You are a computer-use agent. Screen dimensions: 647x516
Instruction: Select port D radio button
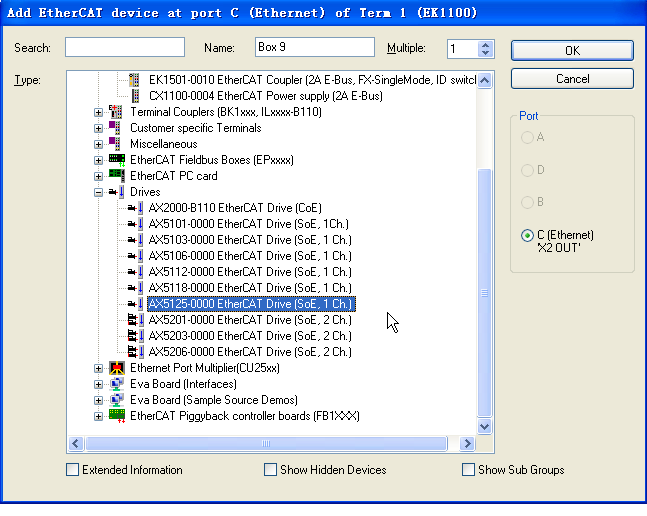pyautogui.click(x=527, y=170)
